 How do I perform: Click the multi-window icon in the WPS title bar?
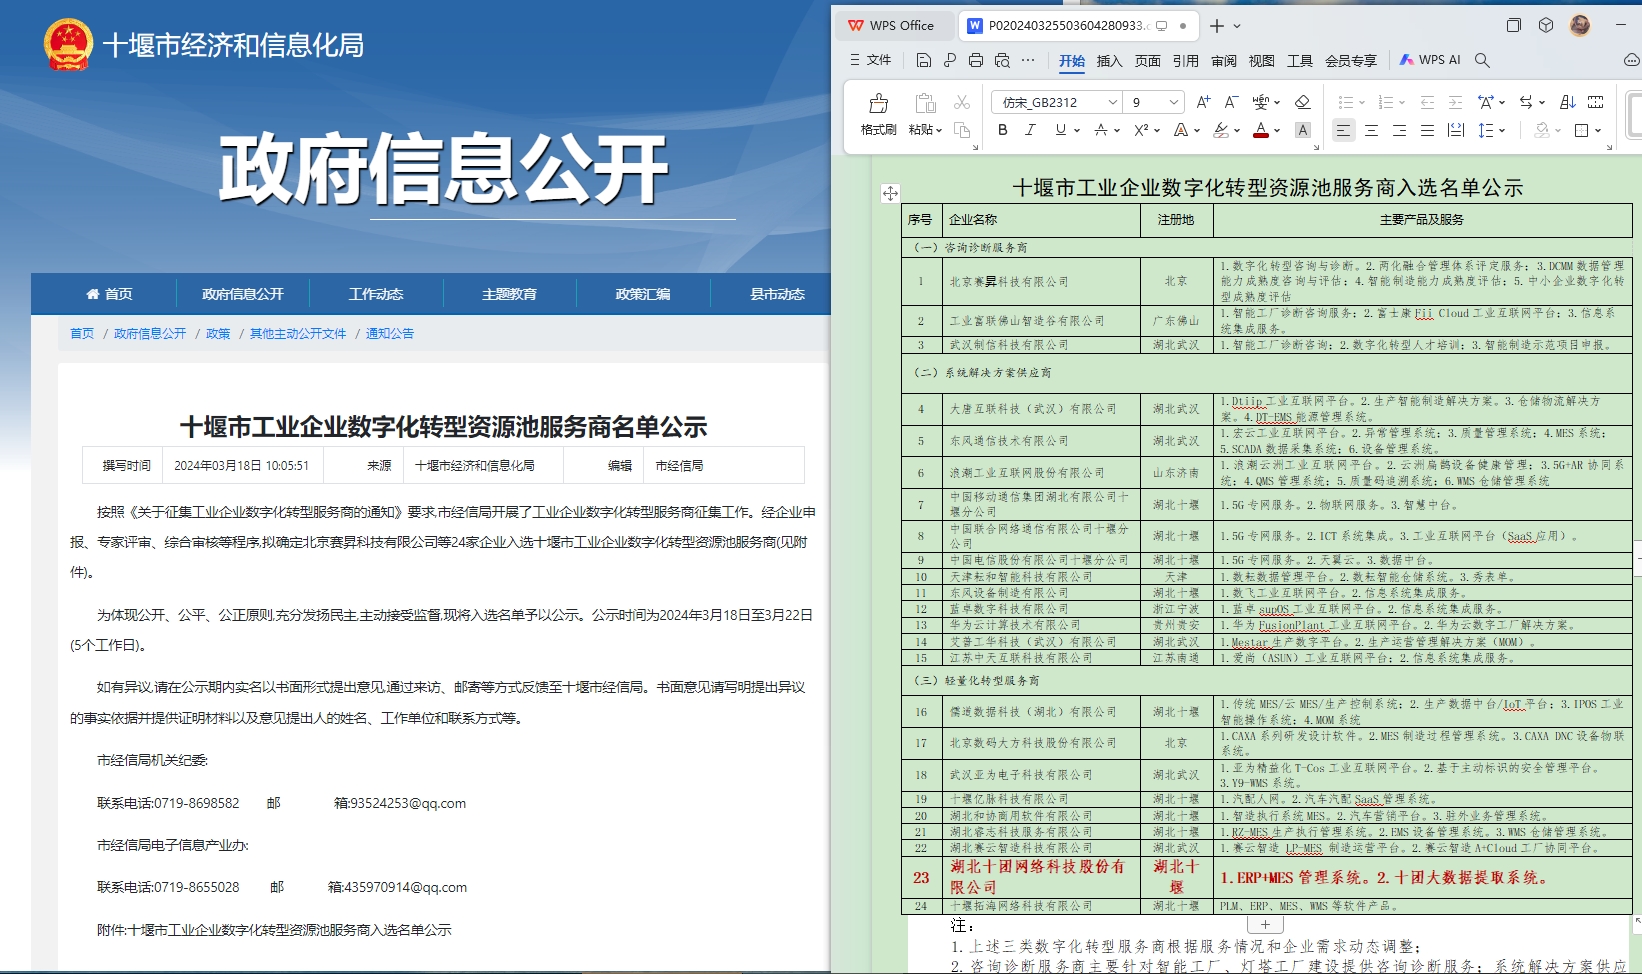click(x=1513, y=25)
